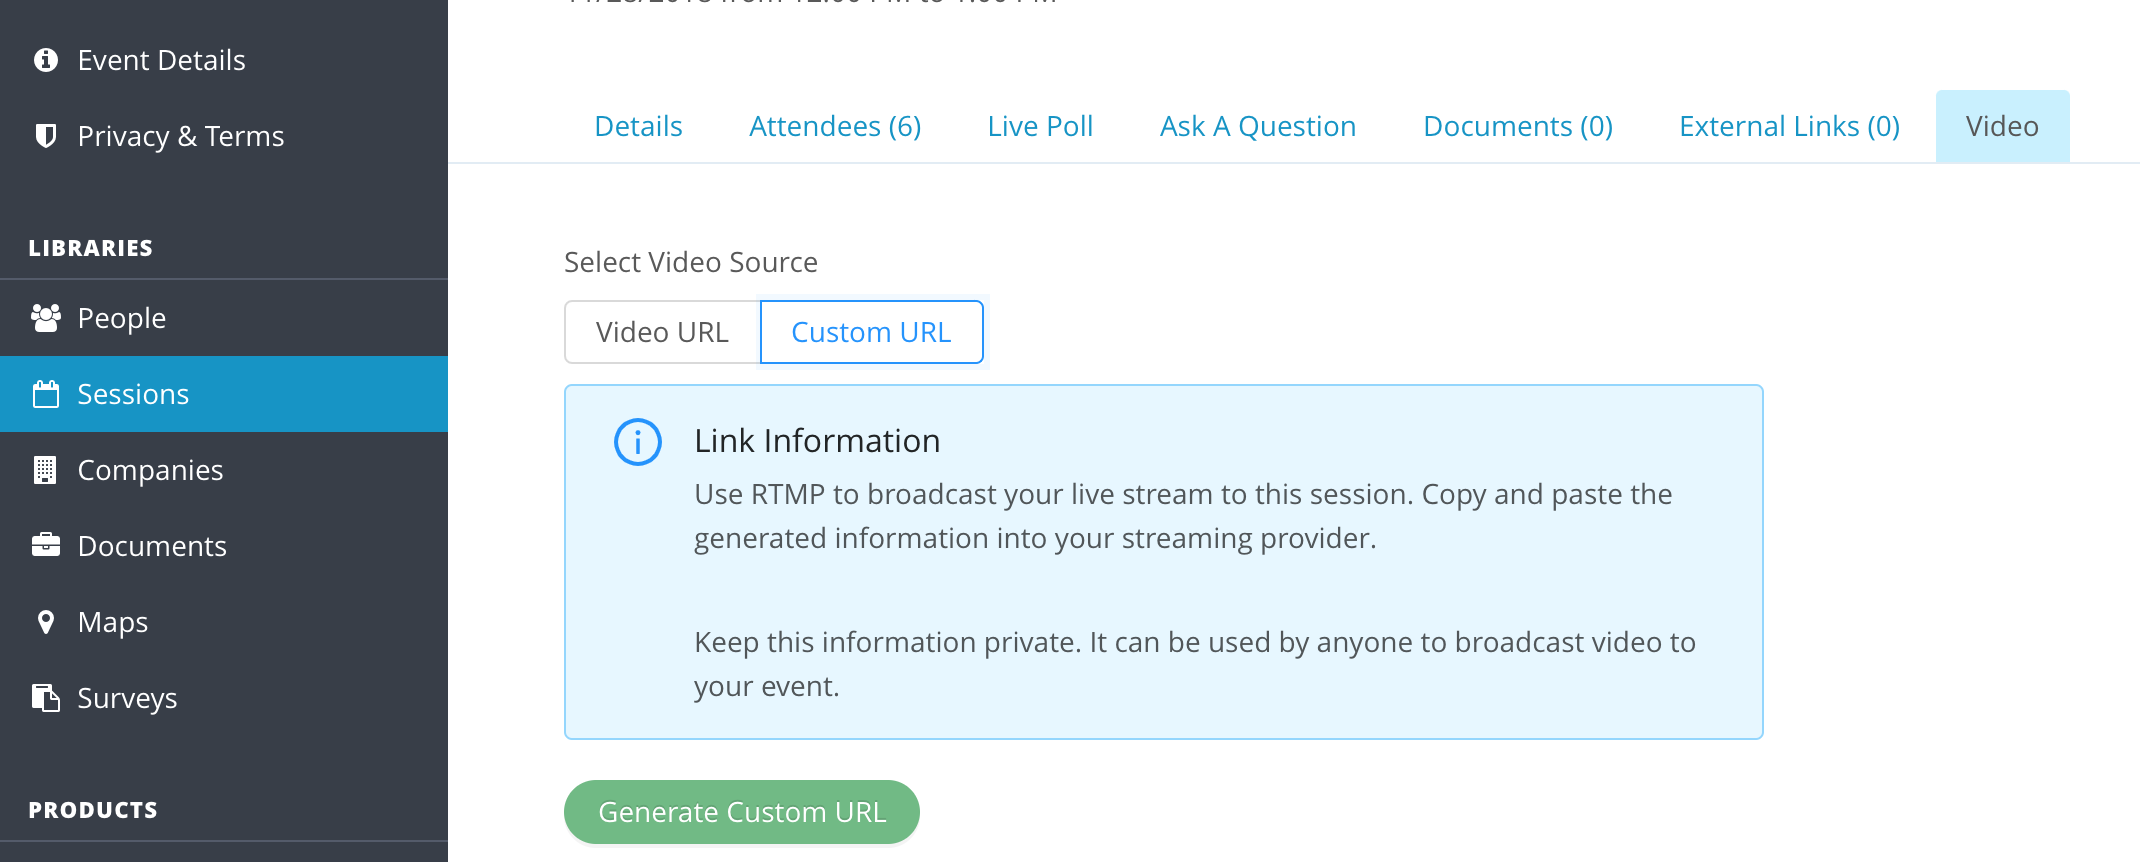
Task: Click the Event Details info icon
Action: (45, 60)
